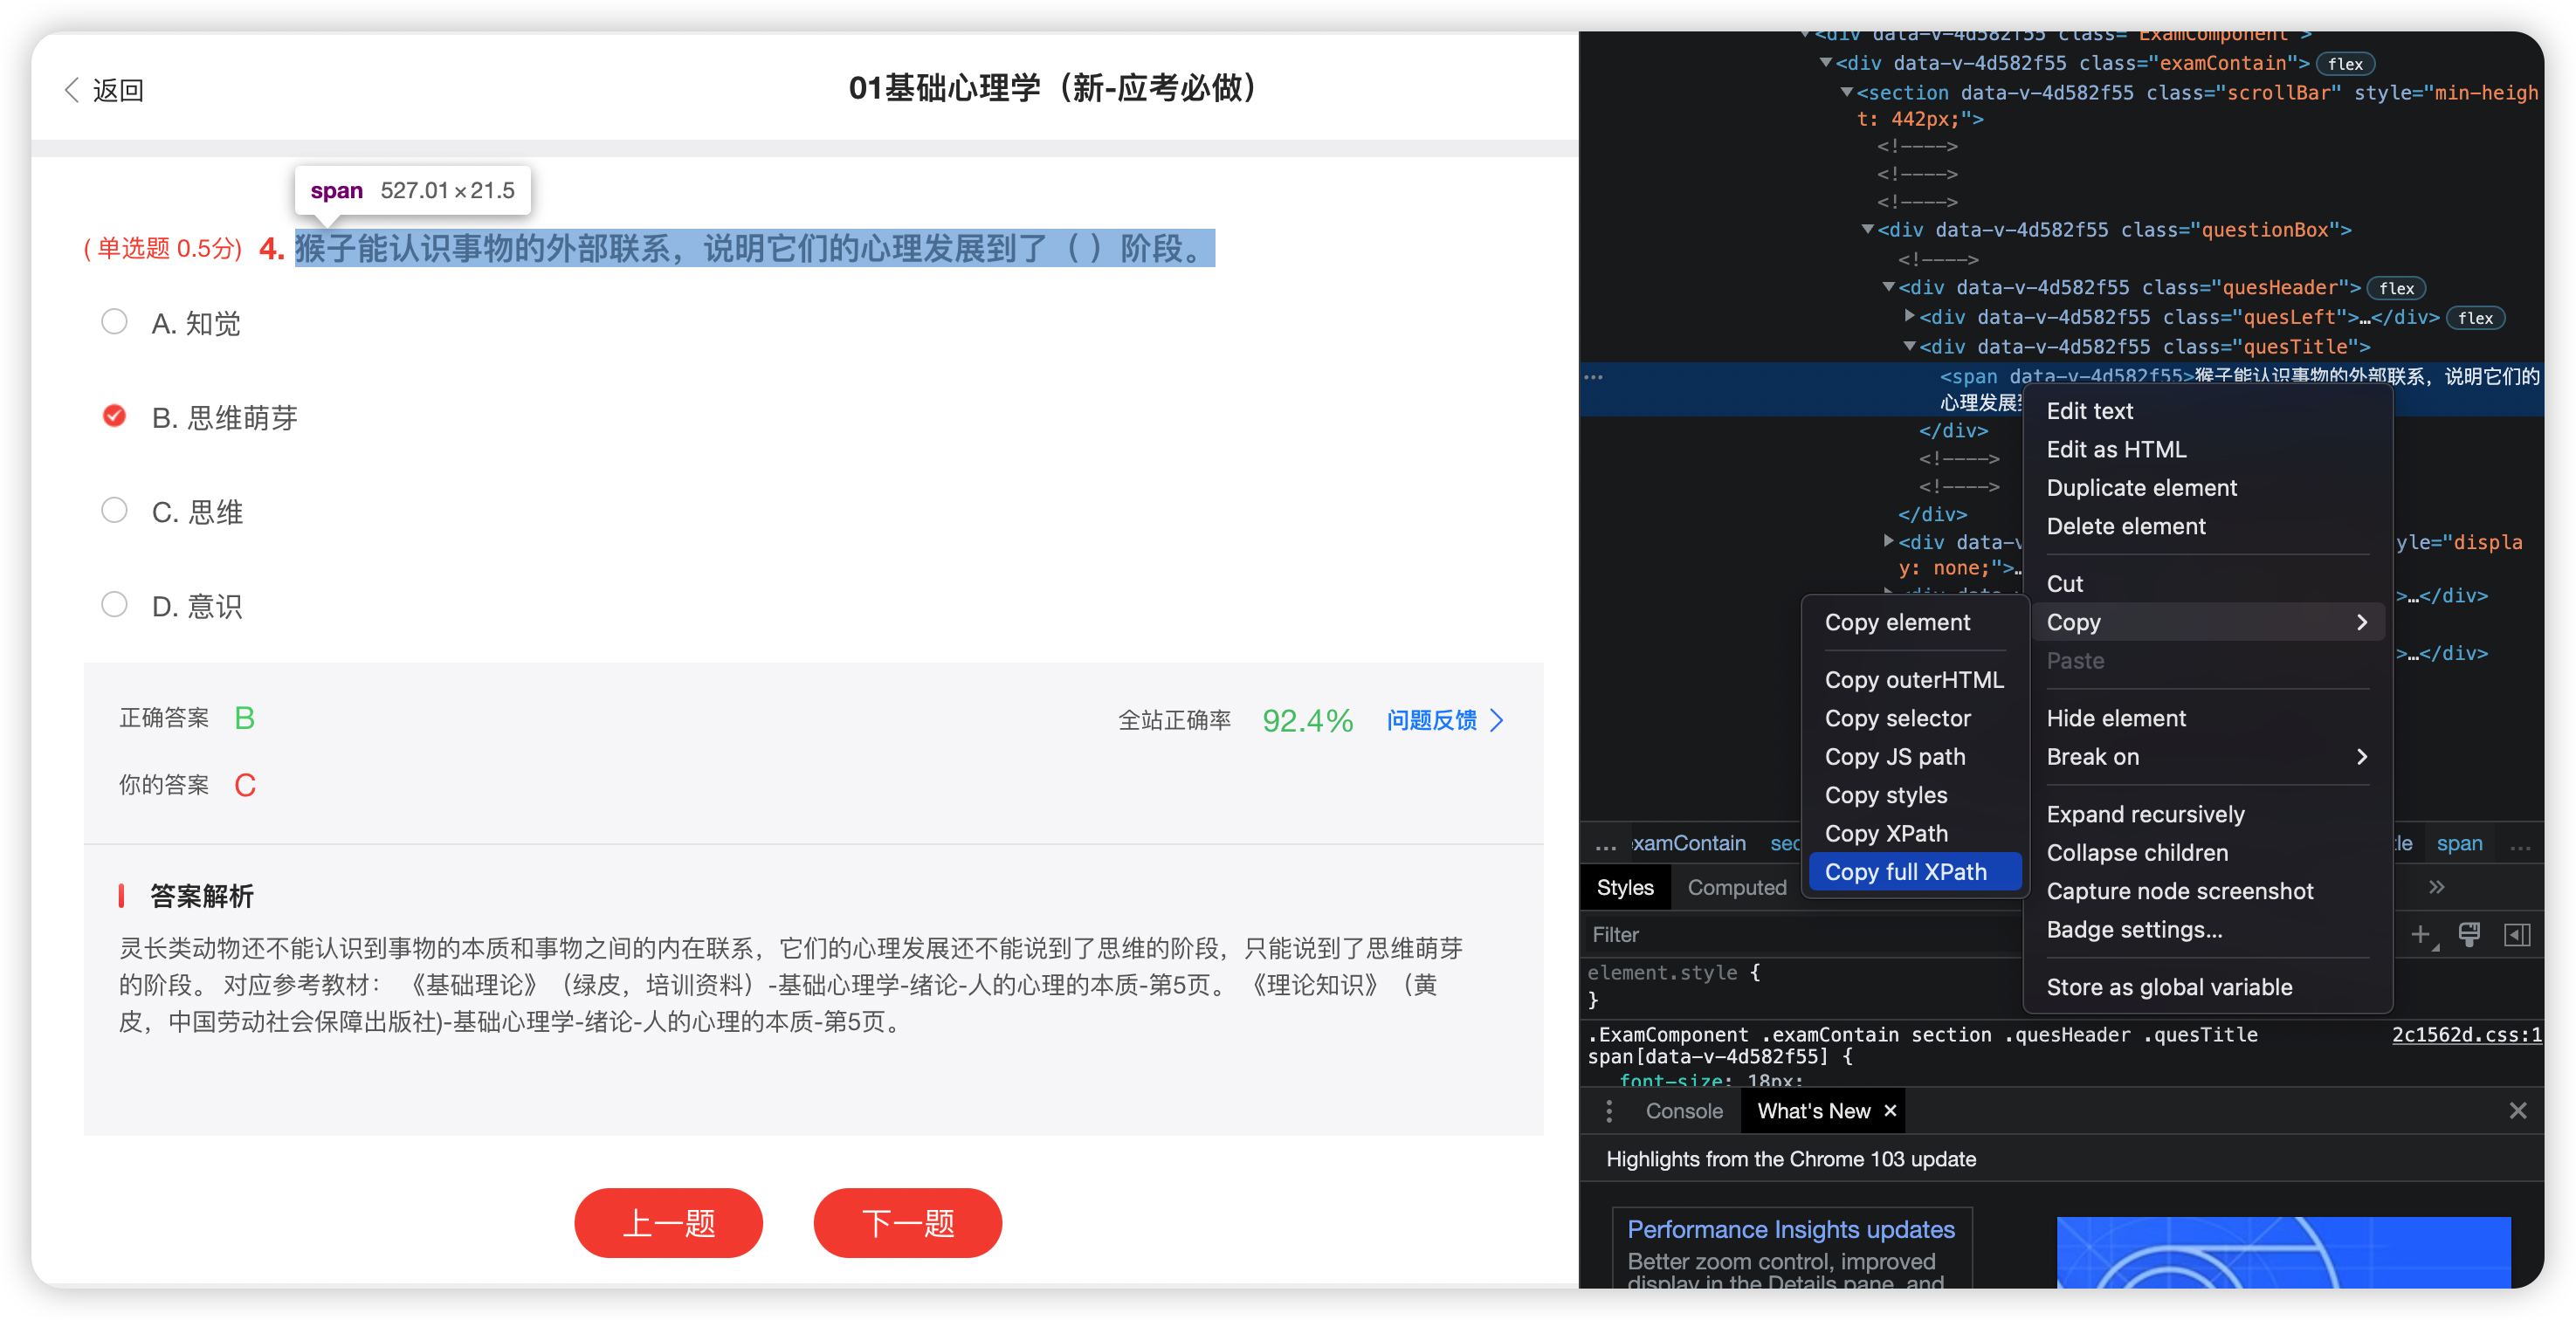Expand the quesLeft div node
The width and height of the screenshot is (2576, 1320).
coord(1909,317)
